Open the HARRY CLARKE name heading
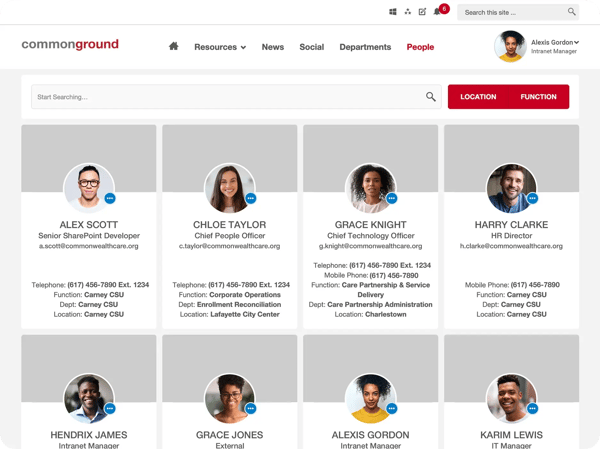The image size is (600, 449). [511, 225]
